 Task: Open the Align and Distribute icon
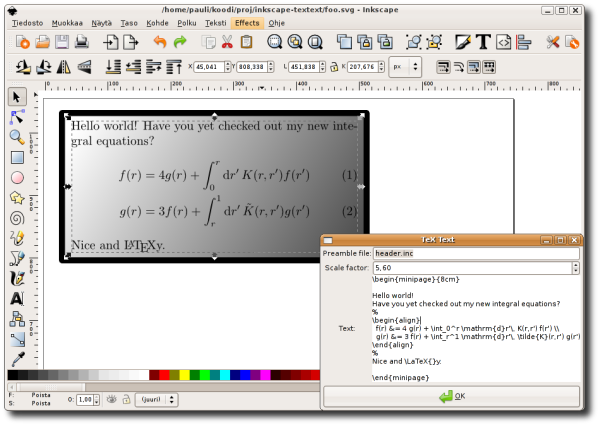click(523, 42)
